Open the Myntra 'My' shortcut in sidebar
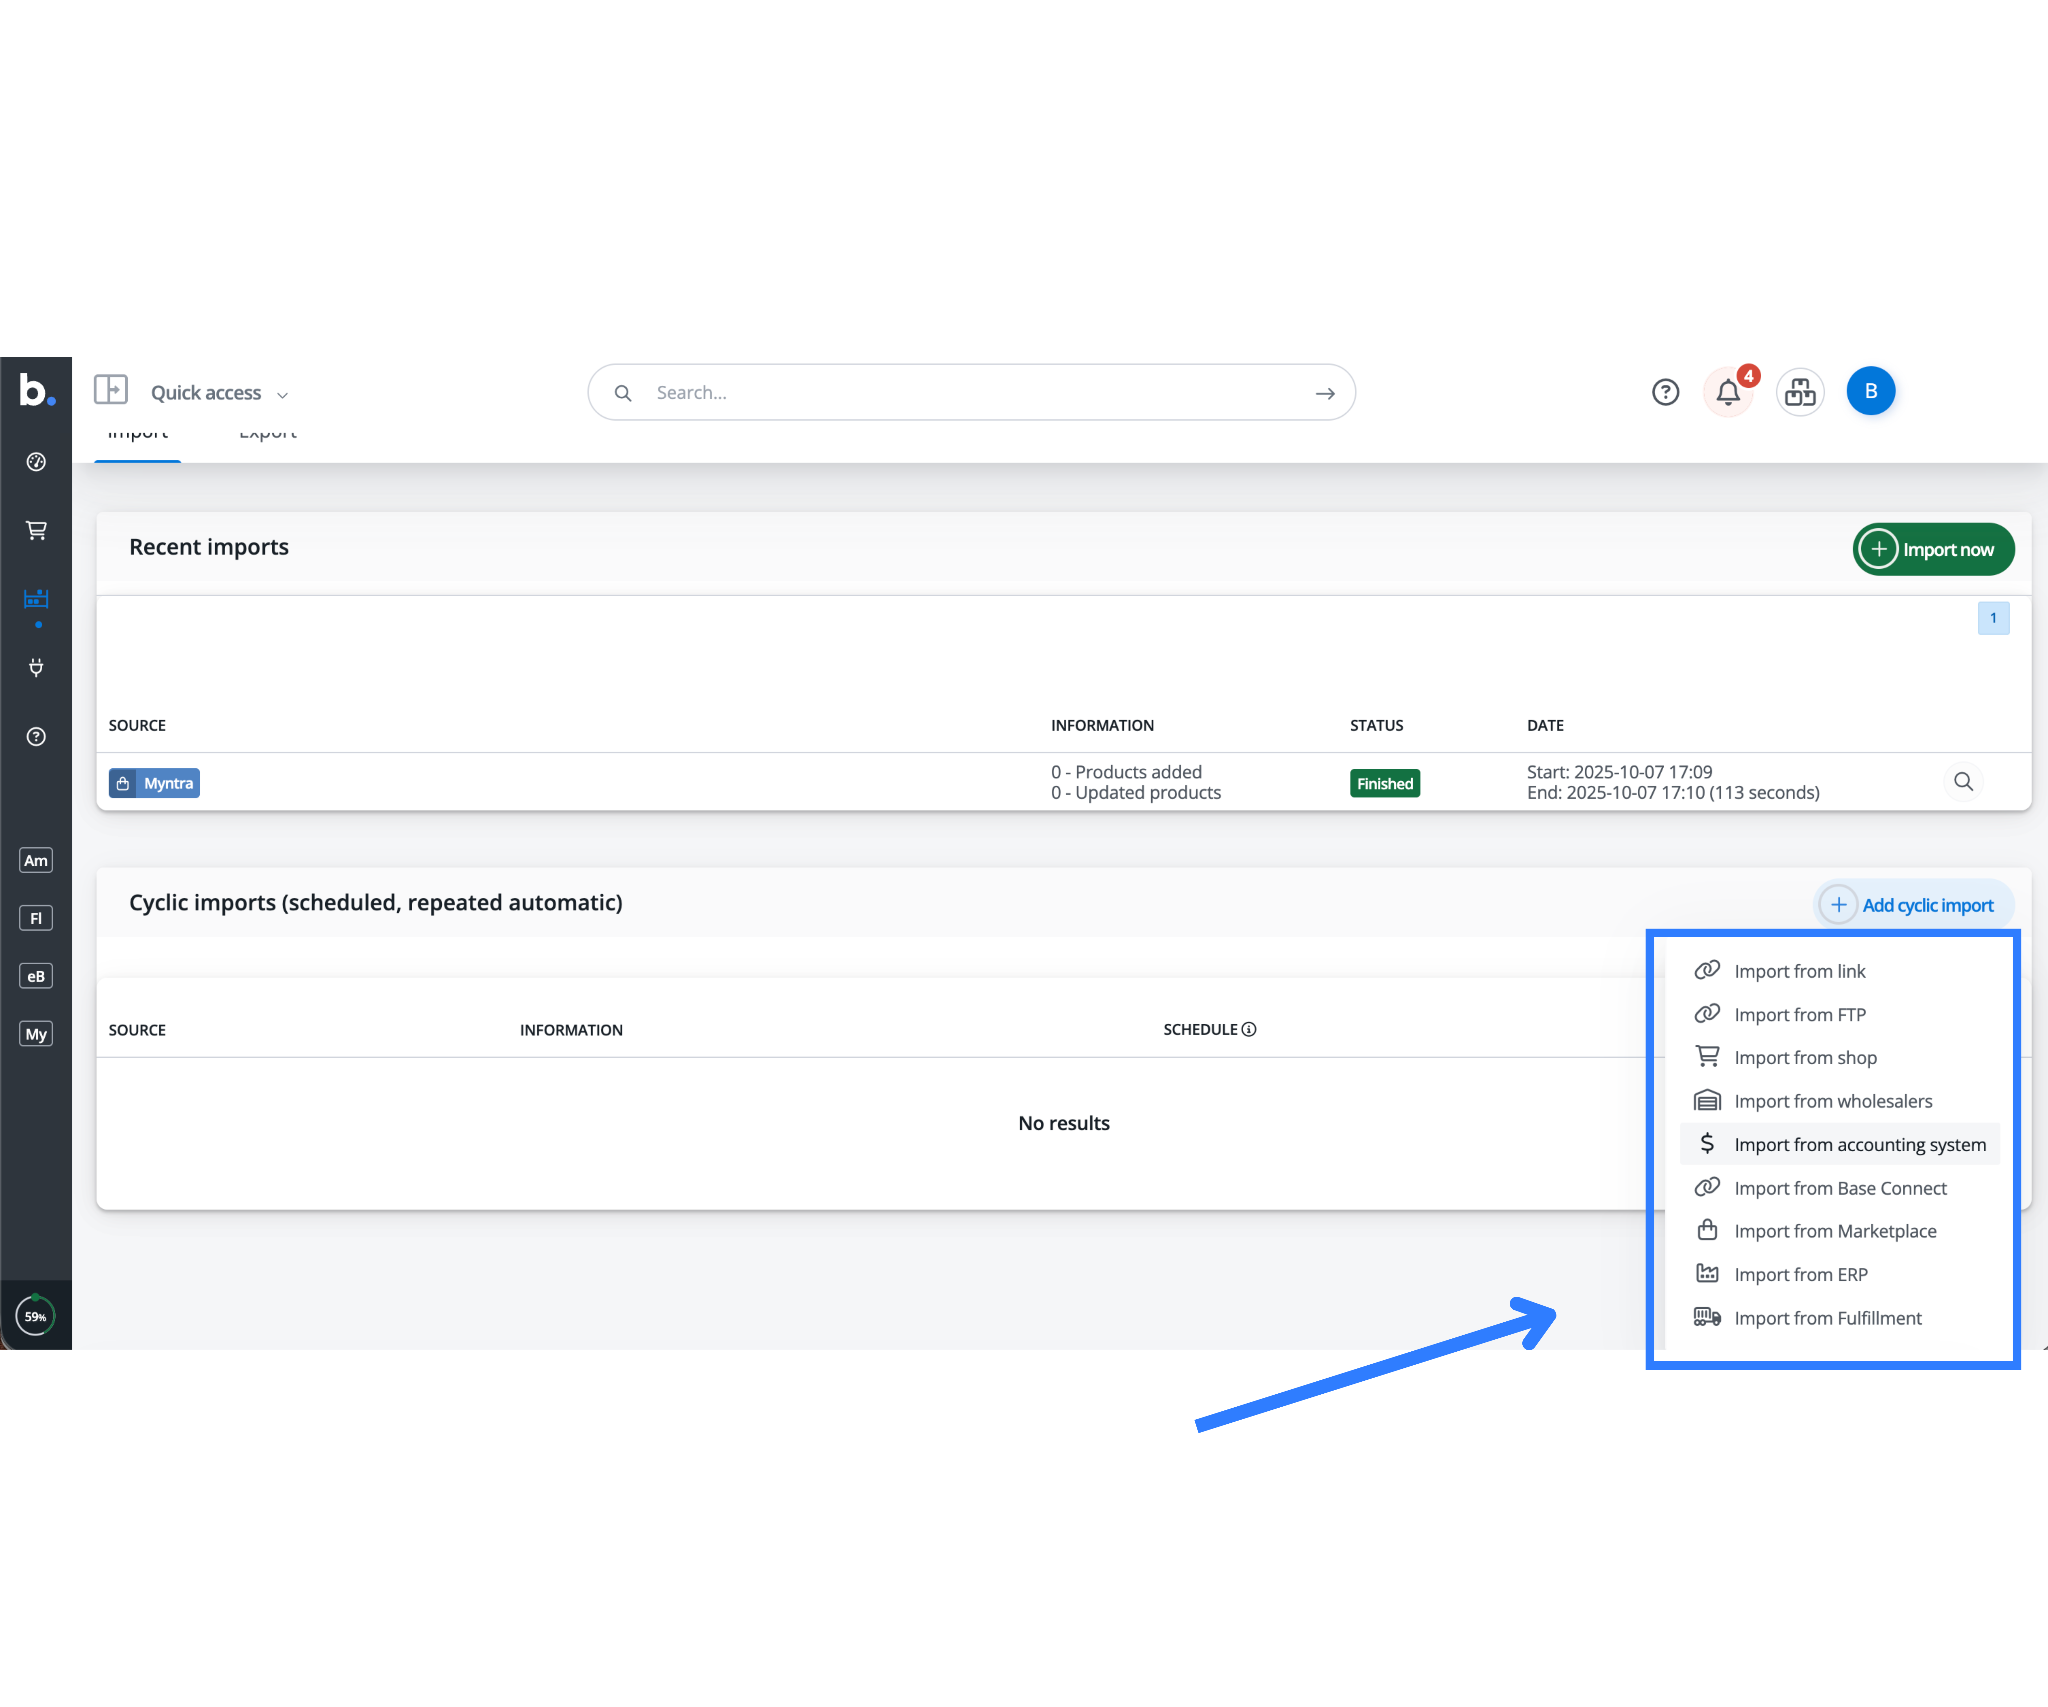 [36, 1033]
